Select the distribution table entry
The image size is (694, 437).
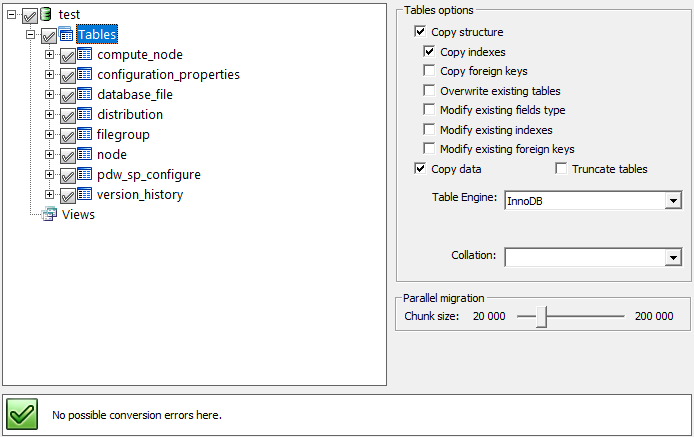coord(130,115)
